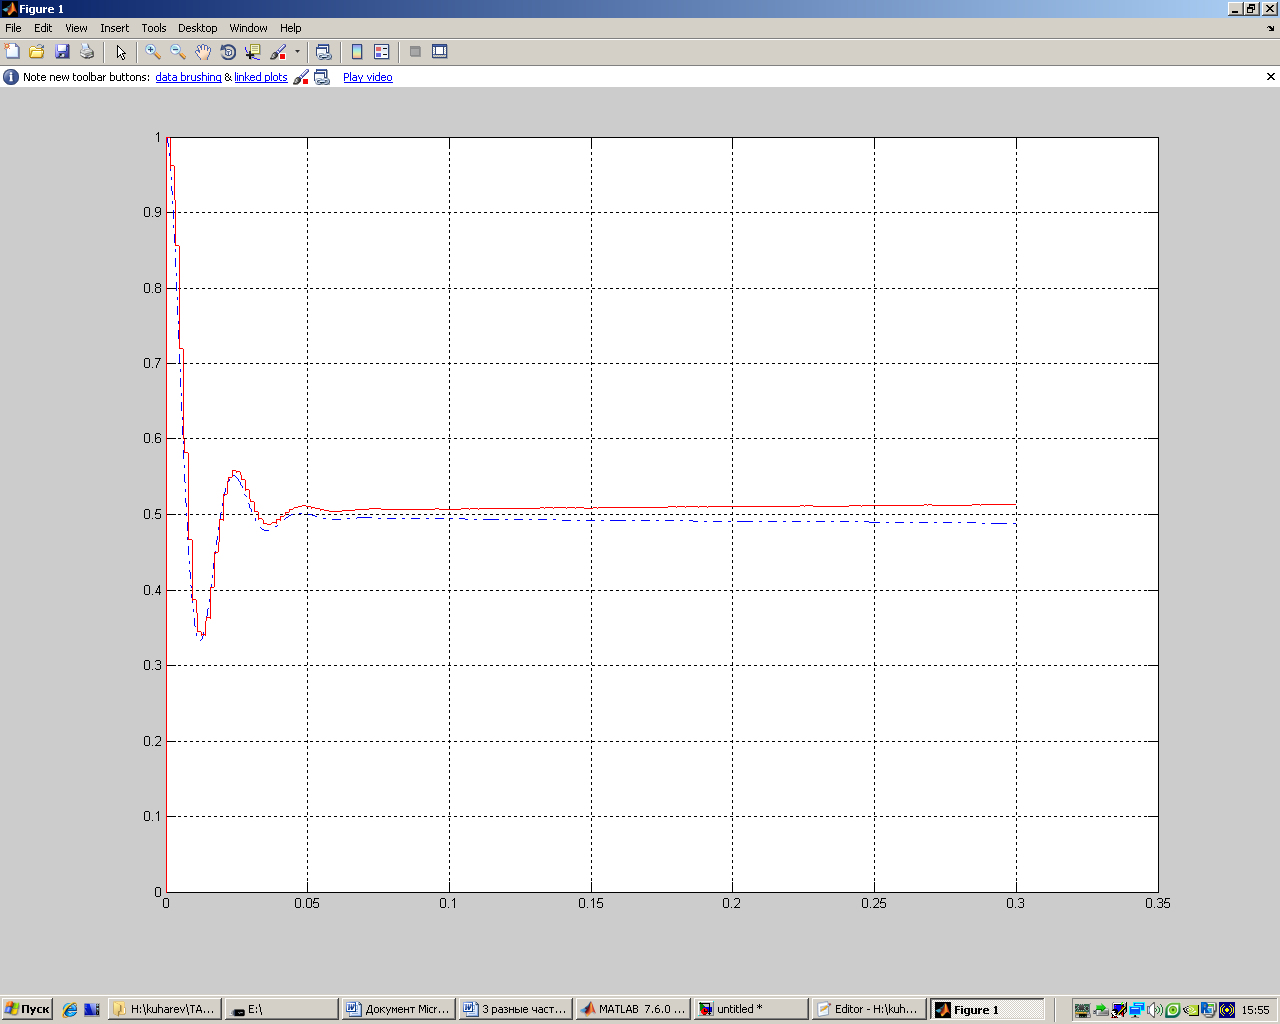1280x1024 pixels.
Task: Click the Play video link
Action: coord(367,77)
